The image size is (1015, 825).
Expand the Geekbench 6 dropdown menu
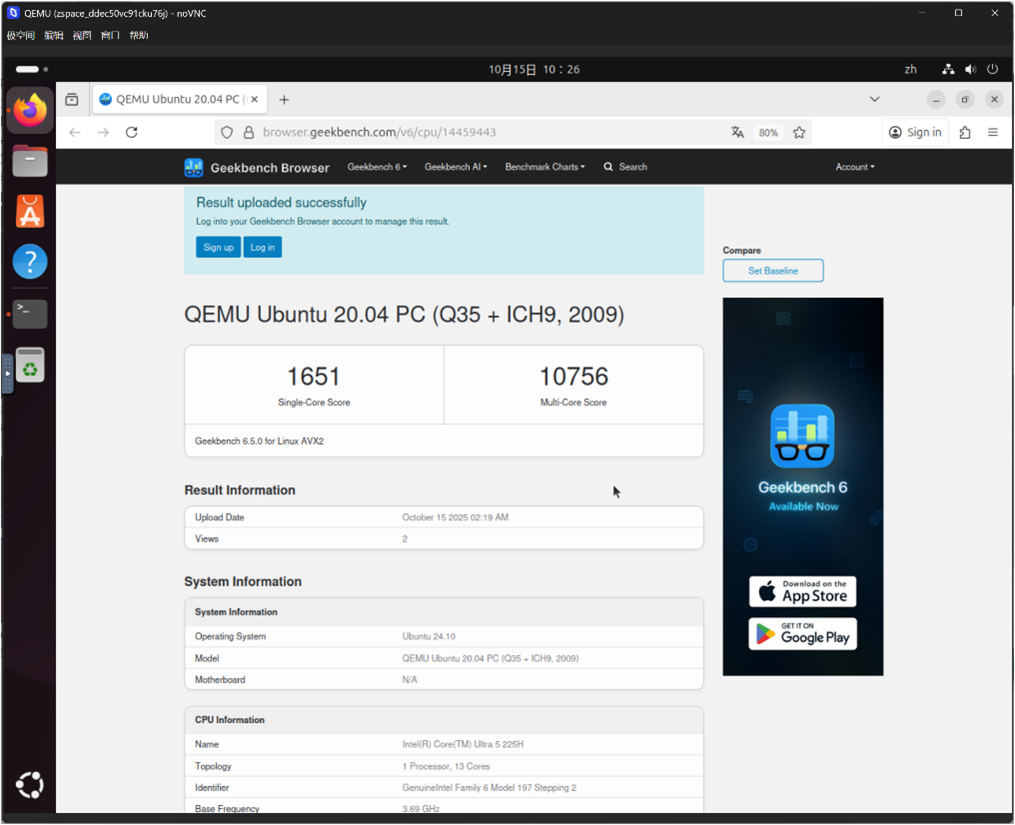(377, 167)
